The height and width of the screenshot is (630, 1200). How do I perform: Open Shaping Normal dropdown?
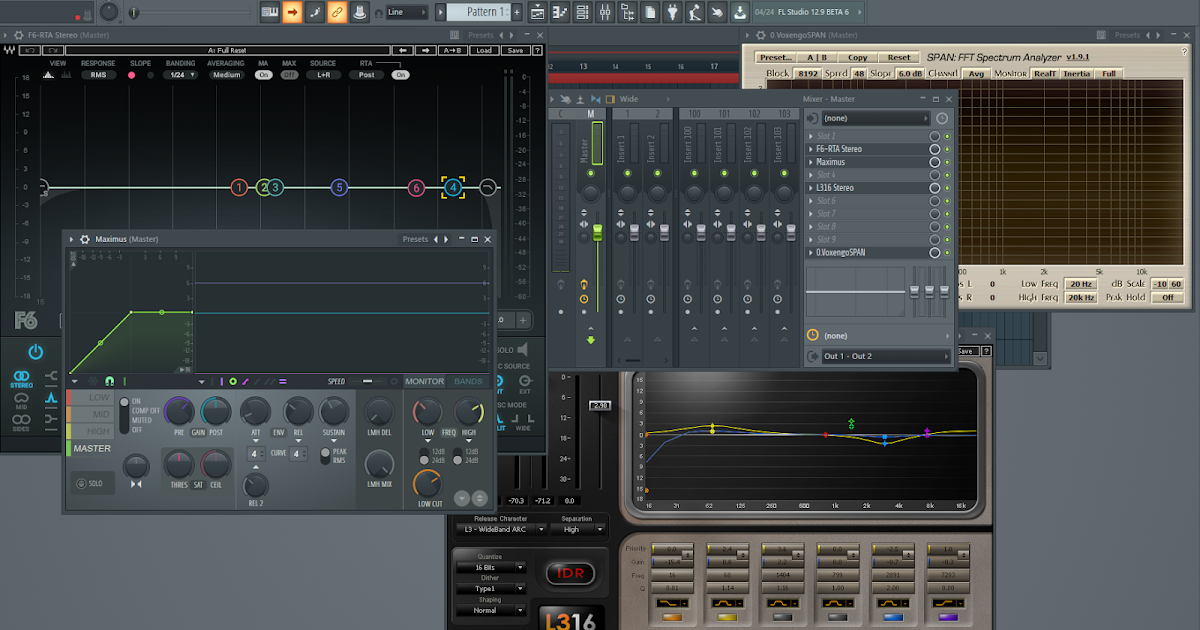(x=491, y=610)
